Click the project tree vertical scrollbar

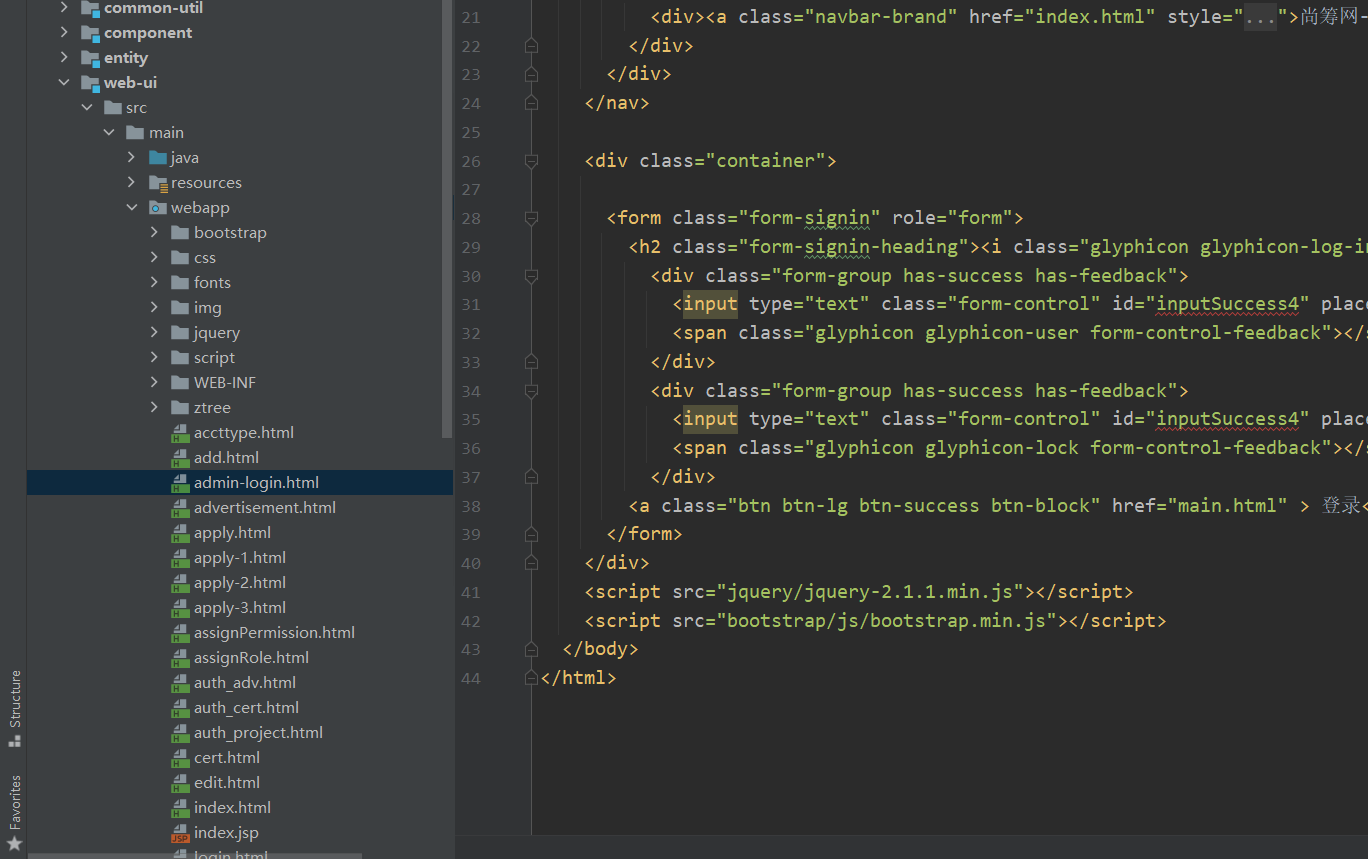[447, 218]
